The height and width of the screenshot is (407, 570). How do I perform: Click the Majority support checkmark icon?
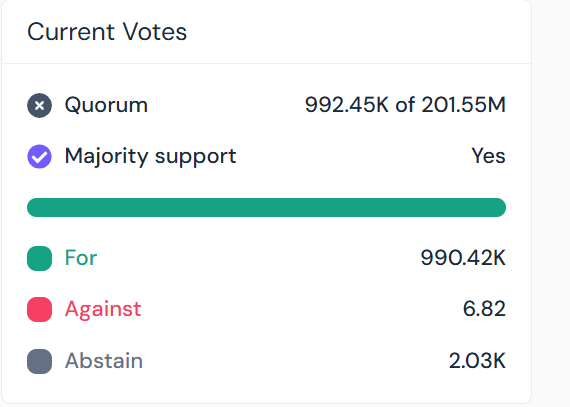click(x=39, y=157)
